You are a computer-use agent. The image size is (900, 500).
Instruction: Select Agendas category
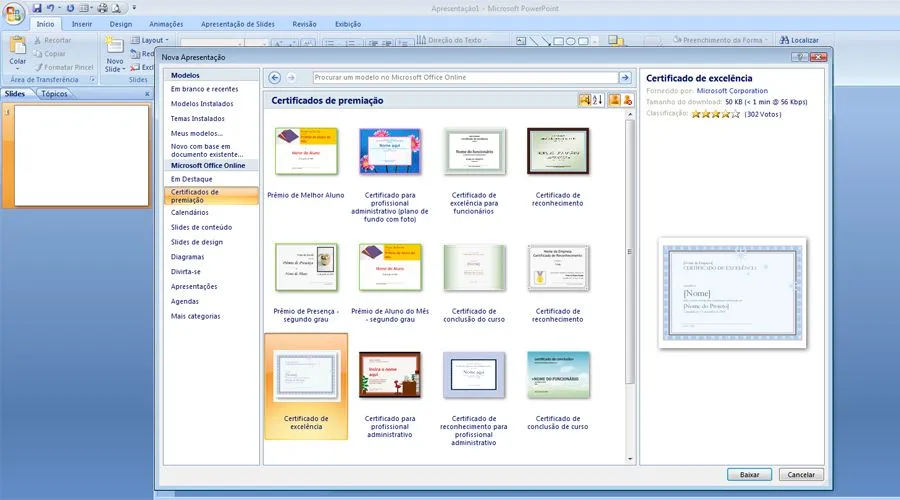pyautogui.click(x=184, y=301)
